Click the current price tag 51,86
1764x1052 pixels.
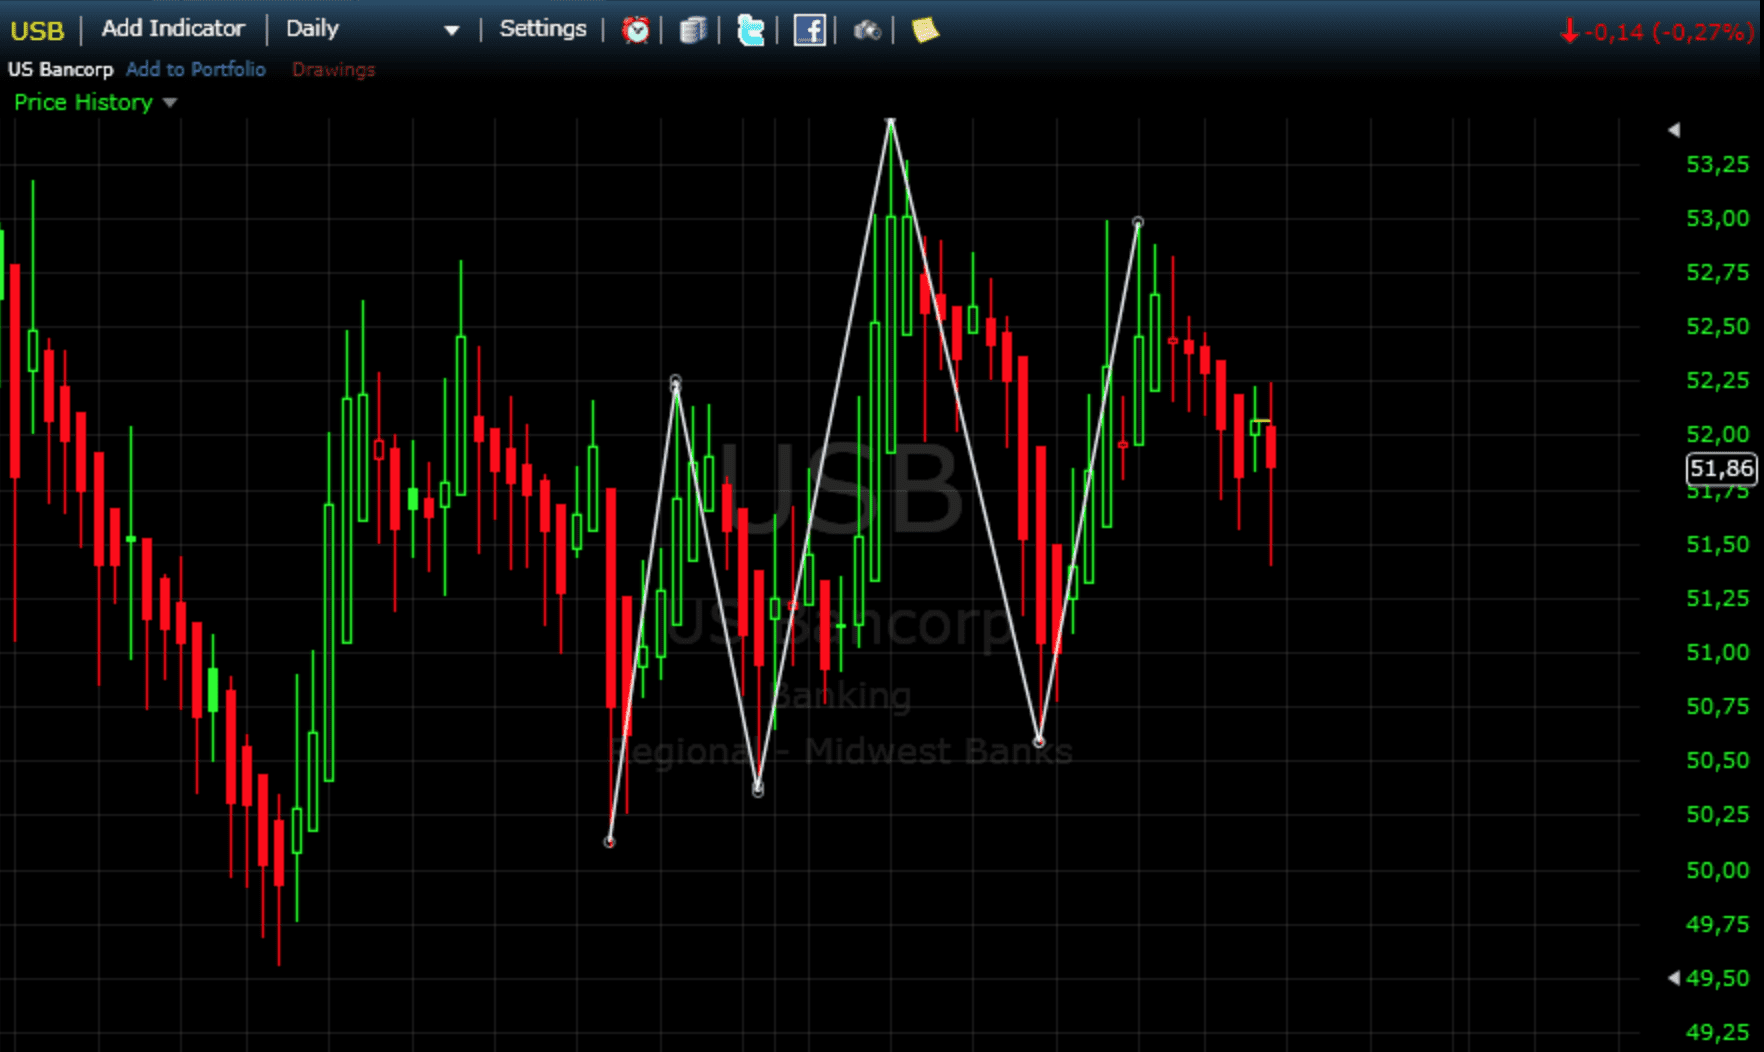(x=1721, y=468)
